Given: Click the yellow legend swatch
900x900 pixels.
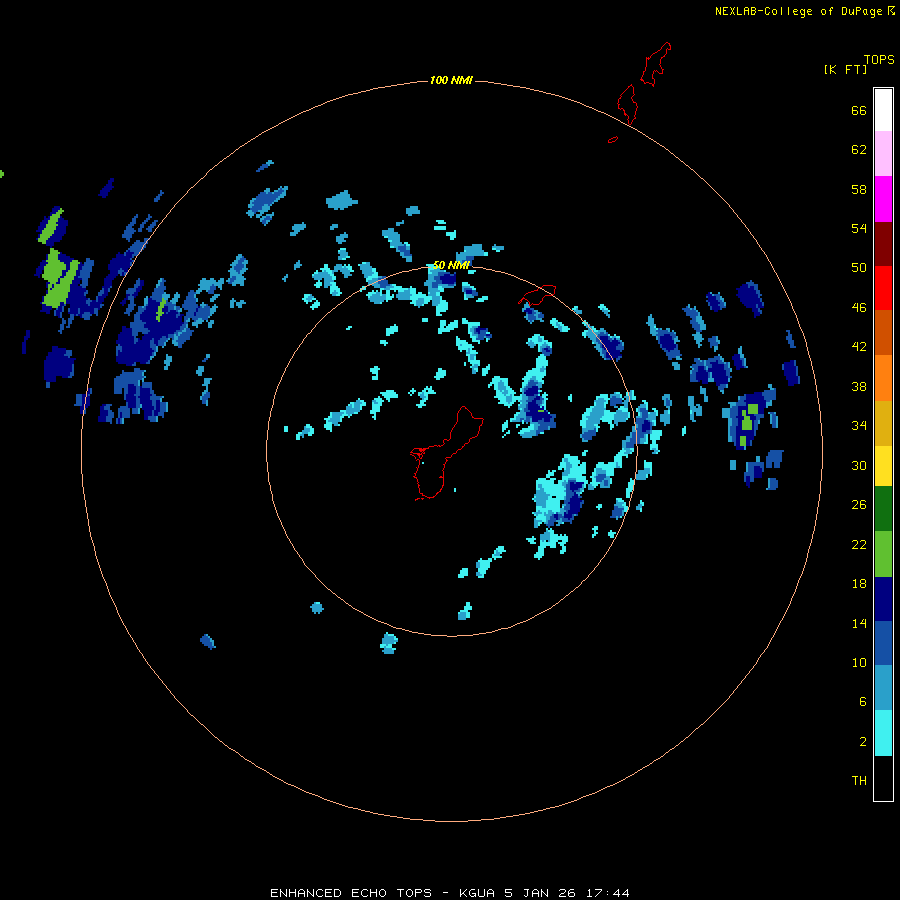Looking at the screenshot, I should click(x=883, y=466).
